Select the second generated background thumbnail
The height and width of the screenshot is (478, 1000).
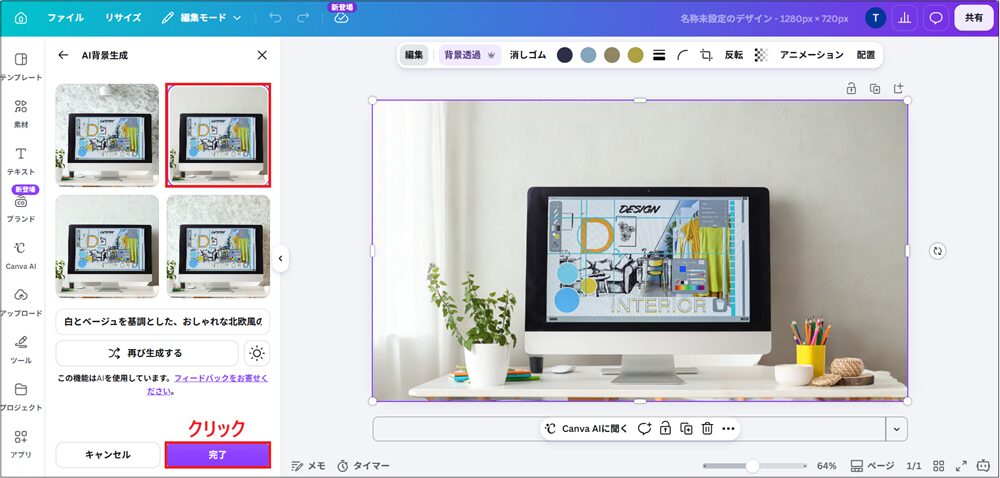[x=218, y=135]
